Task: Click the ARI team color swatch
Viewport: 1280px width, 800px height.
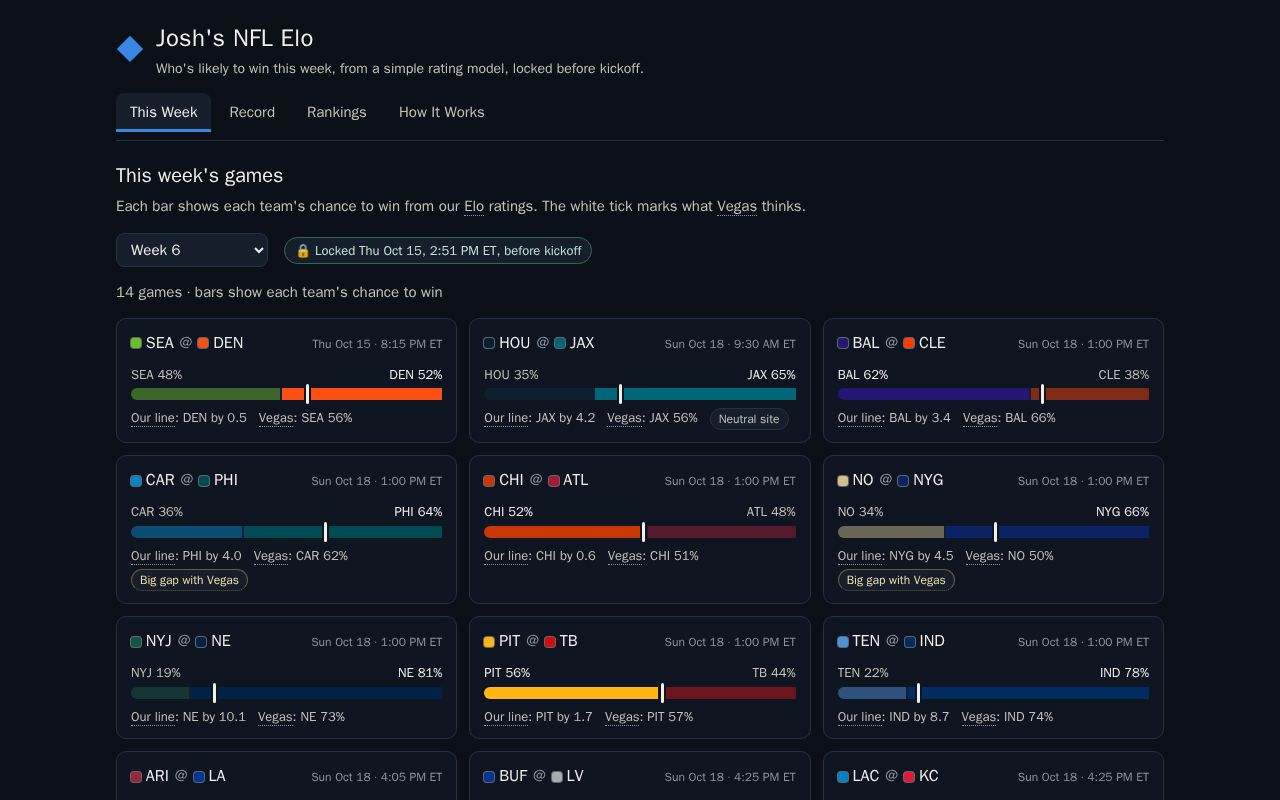Action: coord(136,777)
